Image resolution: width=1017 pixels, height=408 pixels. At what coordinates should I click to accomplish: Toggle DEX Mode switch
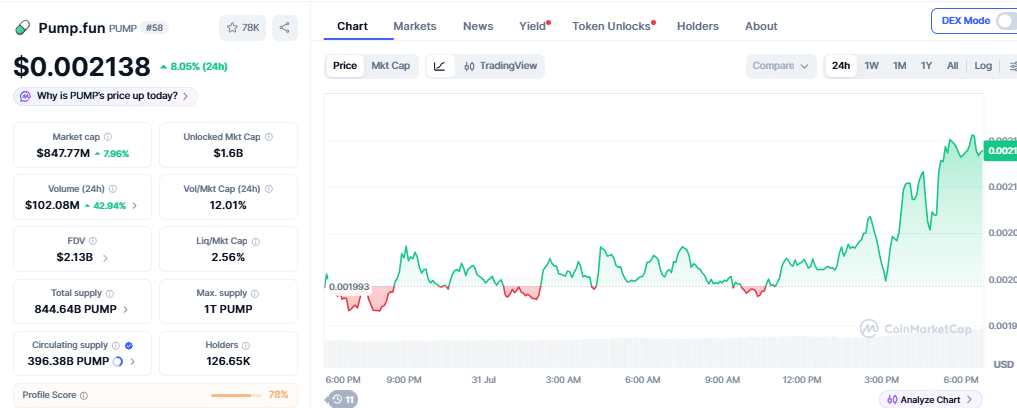(x=1005, y=21)
